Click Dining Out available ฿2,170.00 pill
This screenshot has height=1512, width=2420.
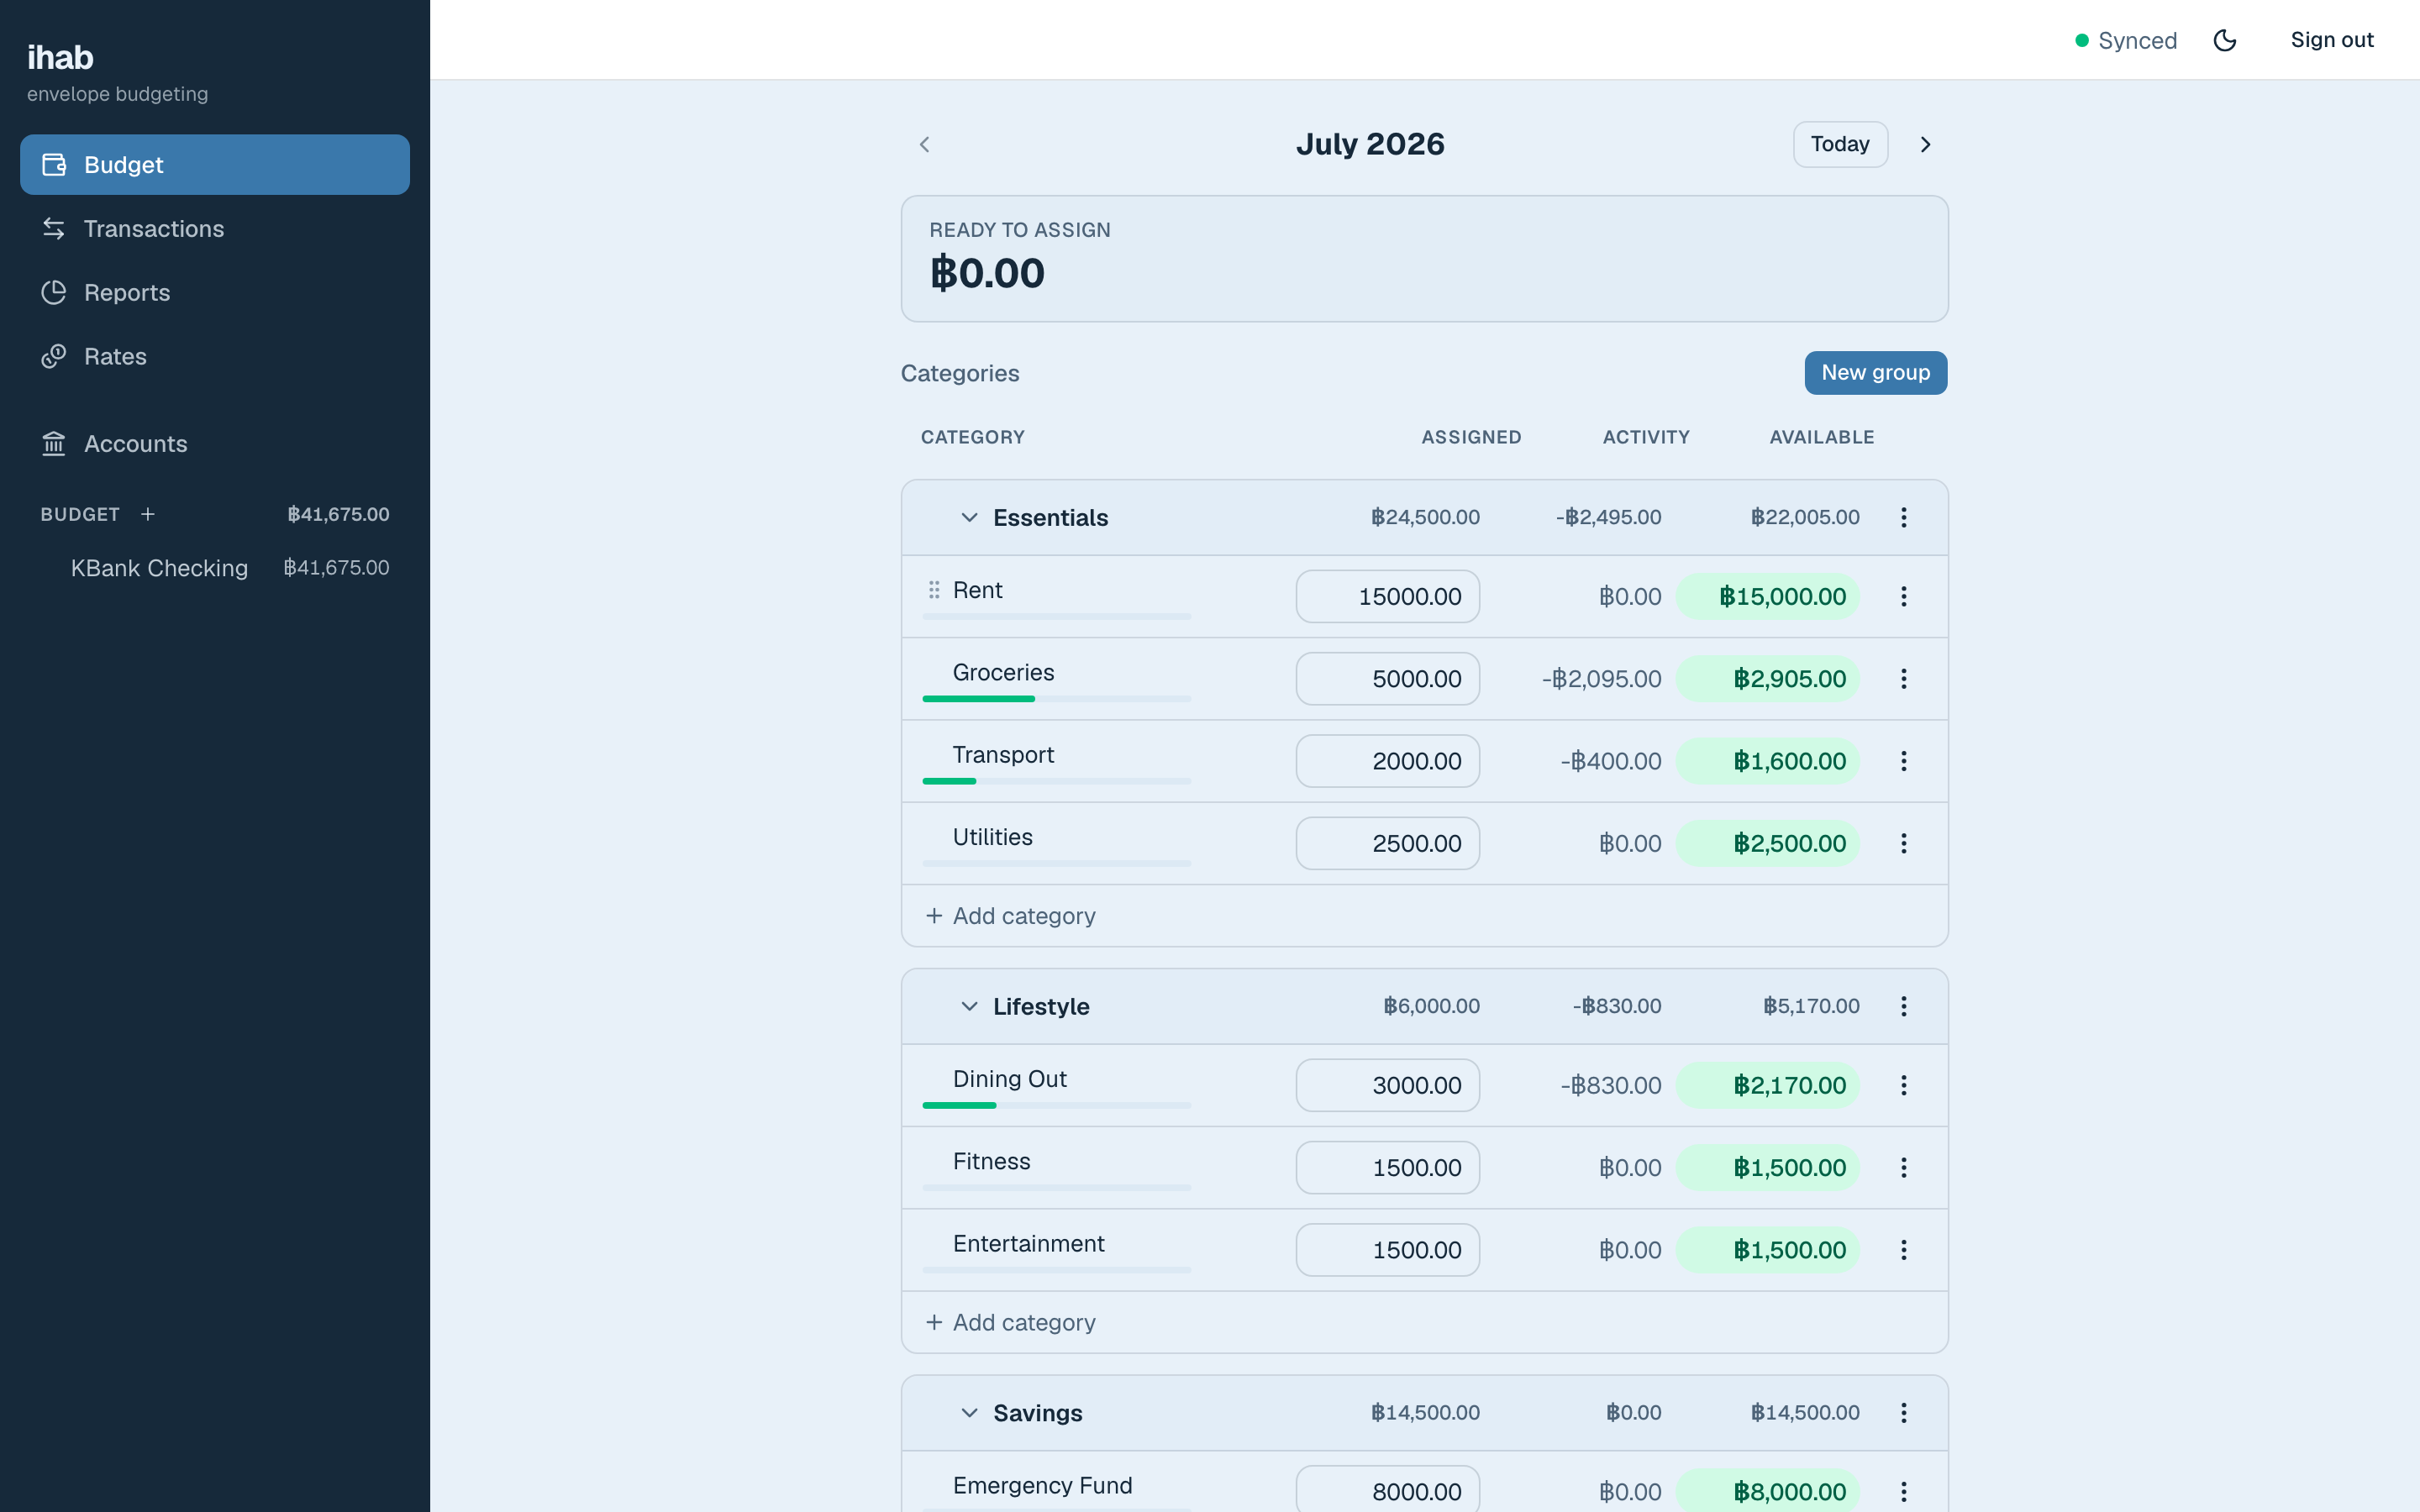(x=1768, y=1086)
